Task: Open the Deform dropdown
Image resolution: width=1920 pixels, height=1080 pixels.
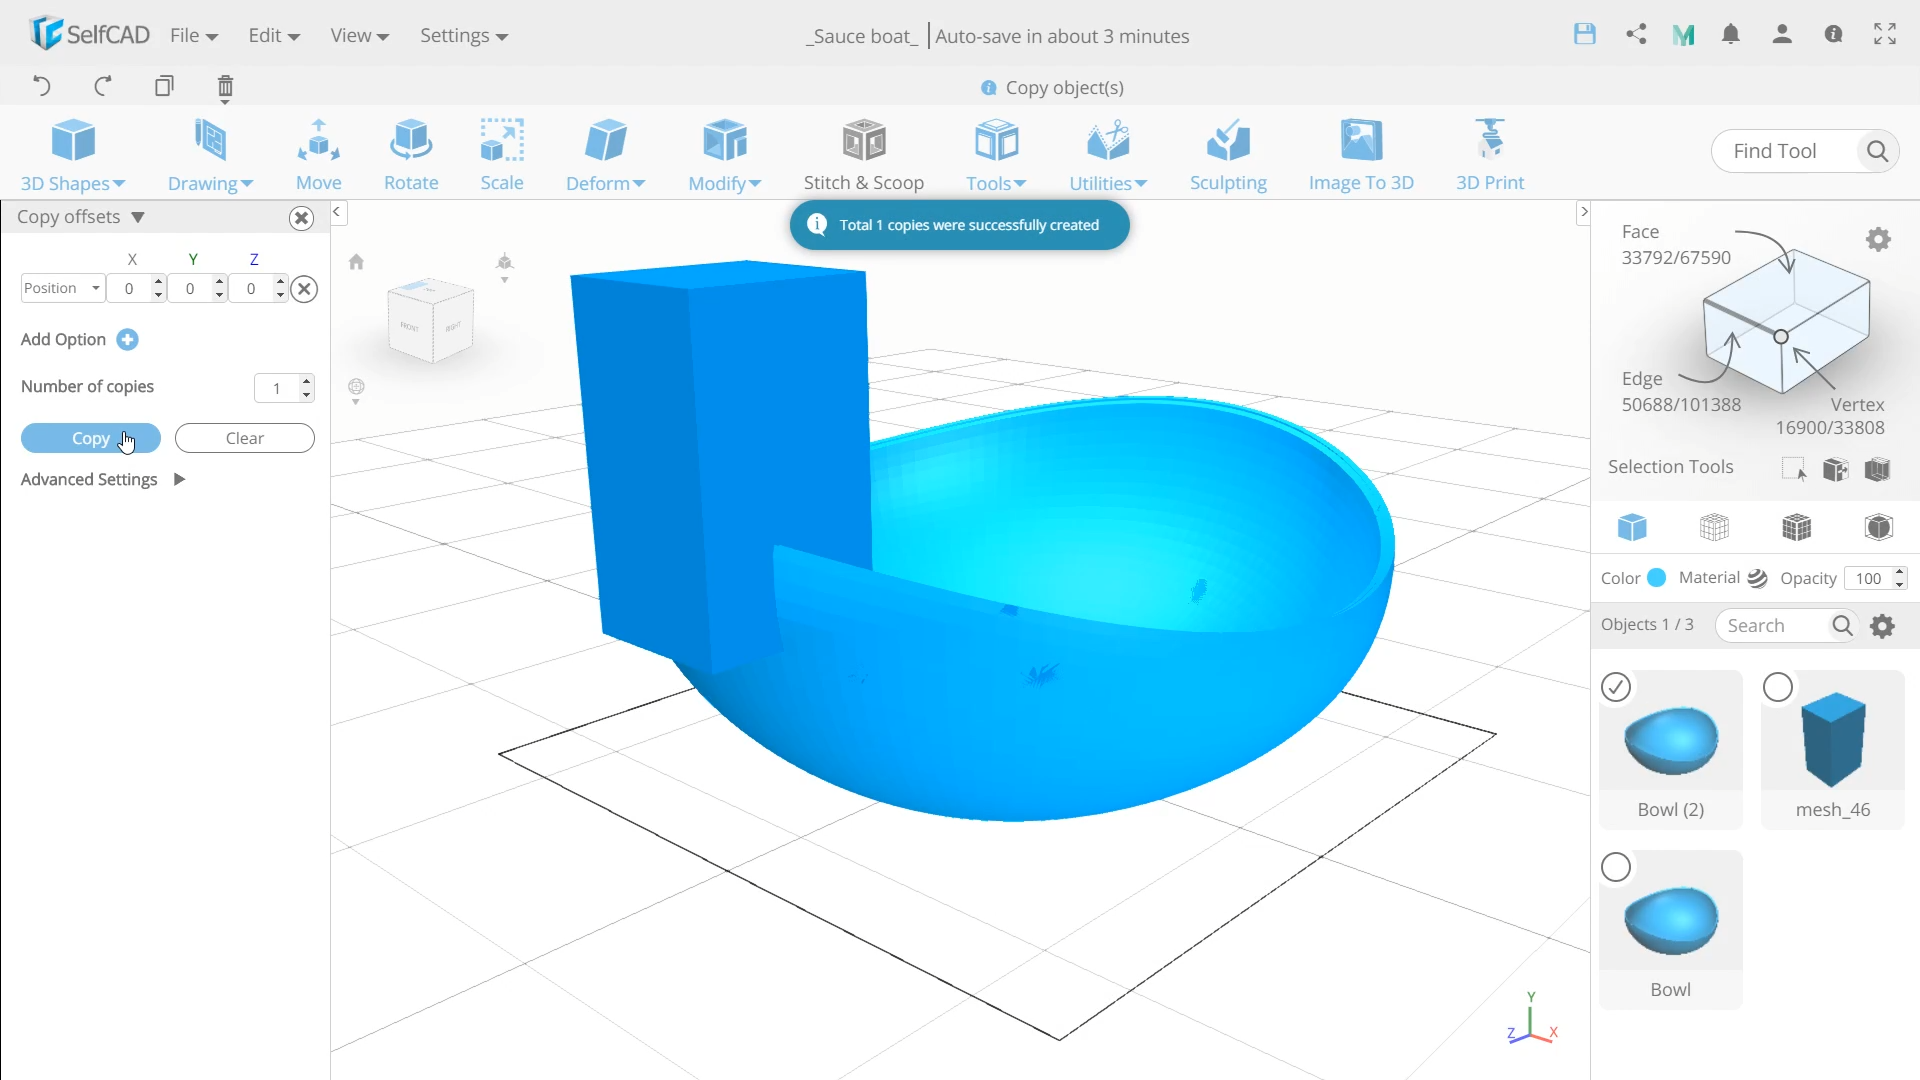Action: pos(605,155)
